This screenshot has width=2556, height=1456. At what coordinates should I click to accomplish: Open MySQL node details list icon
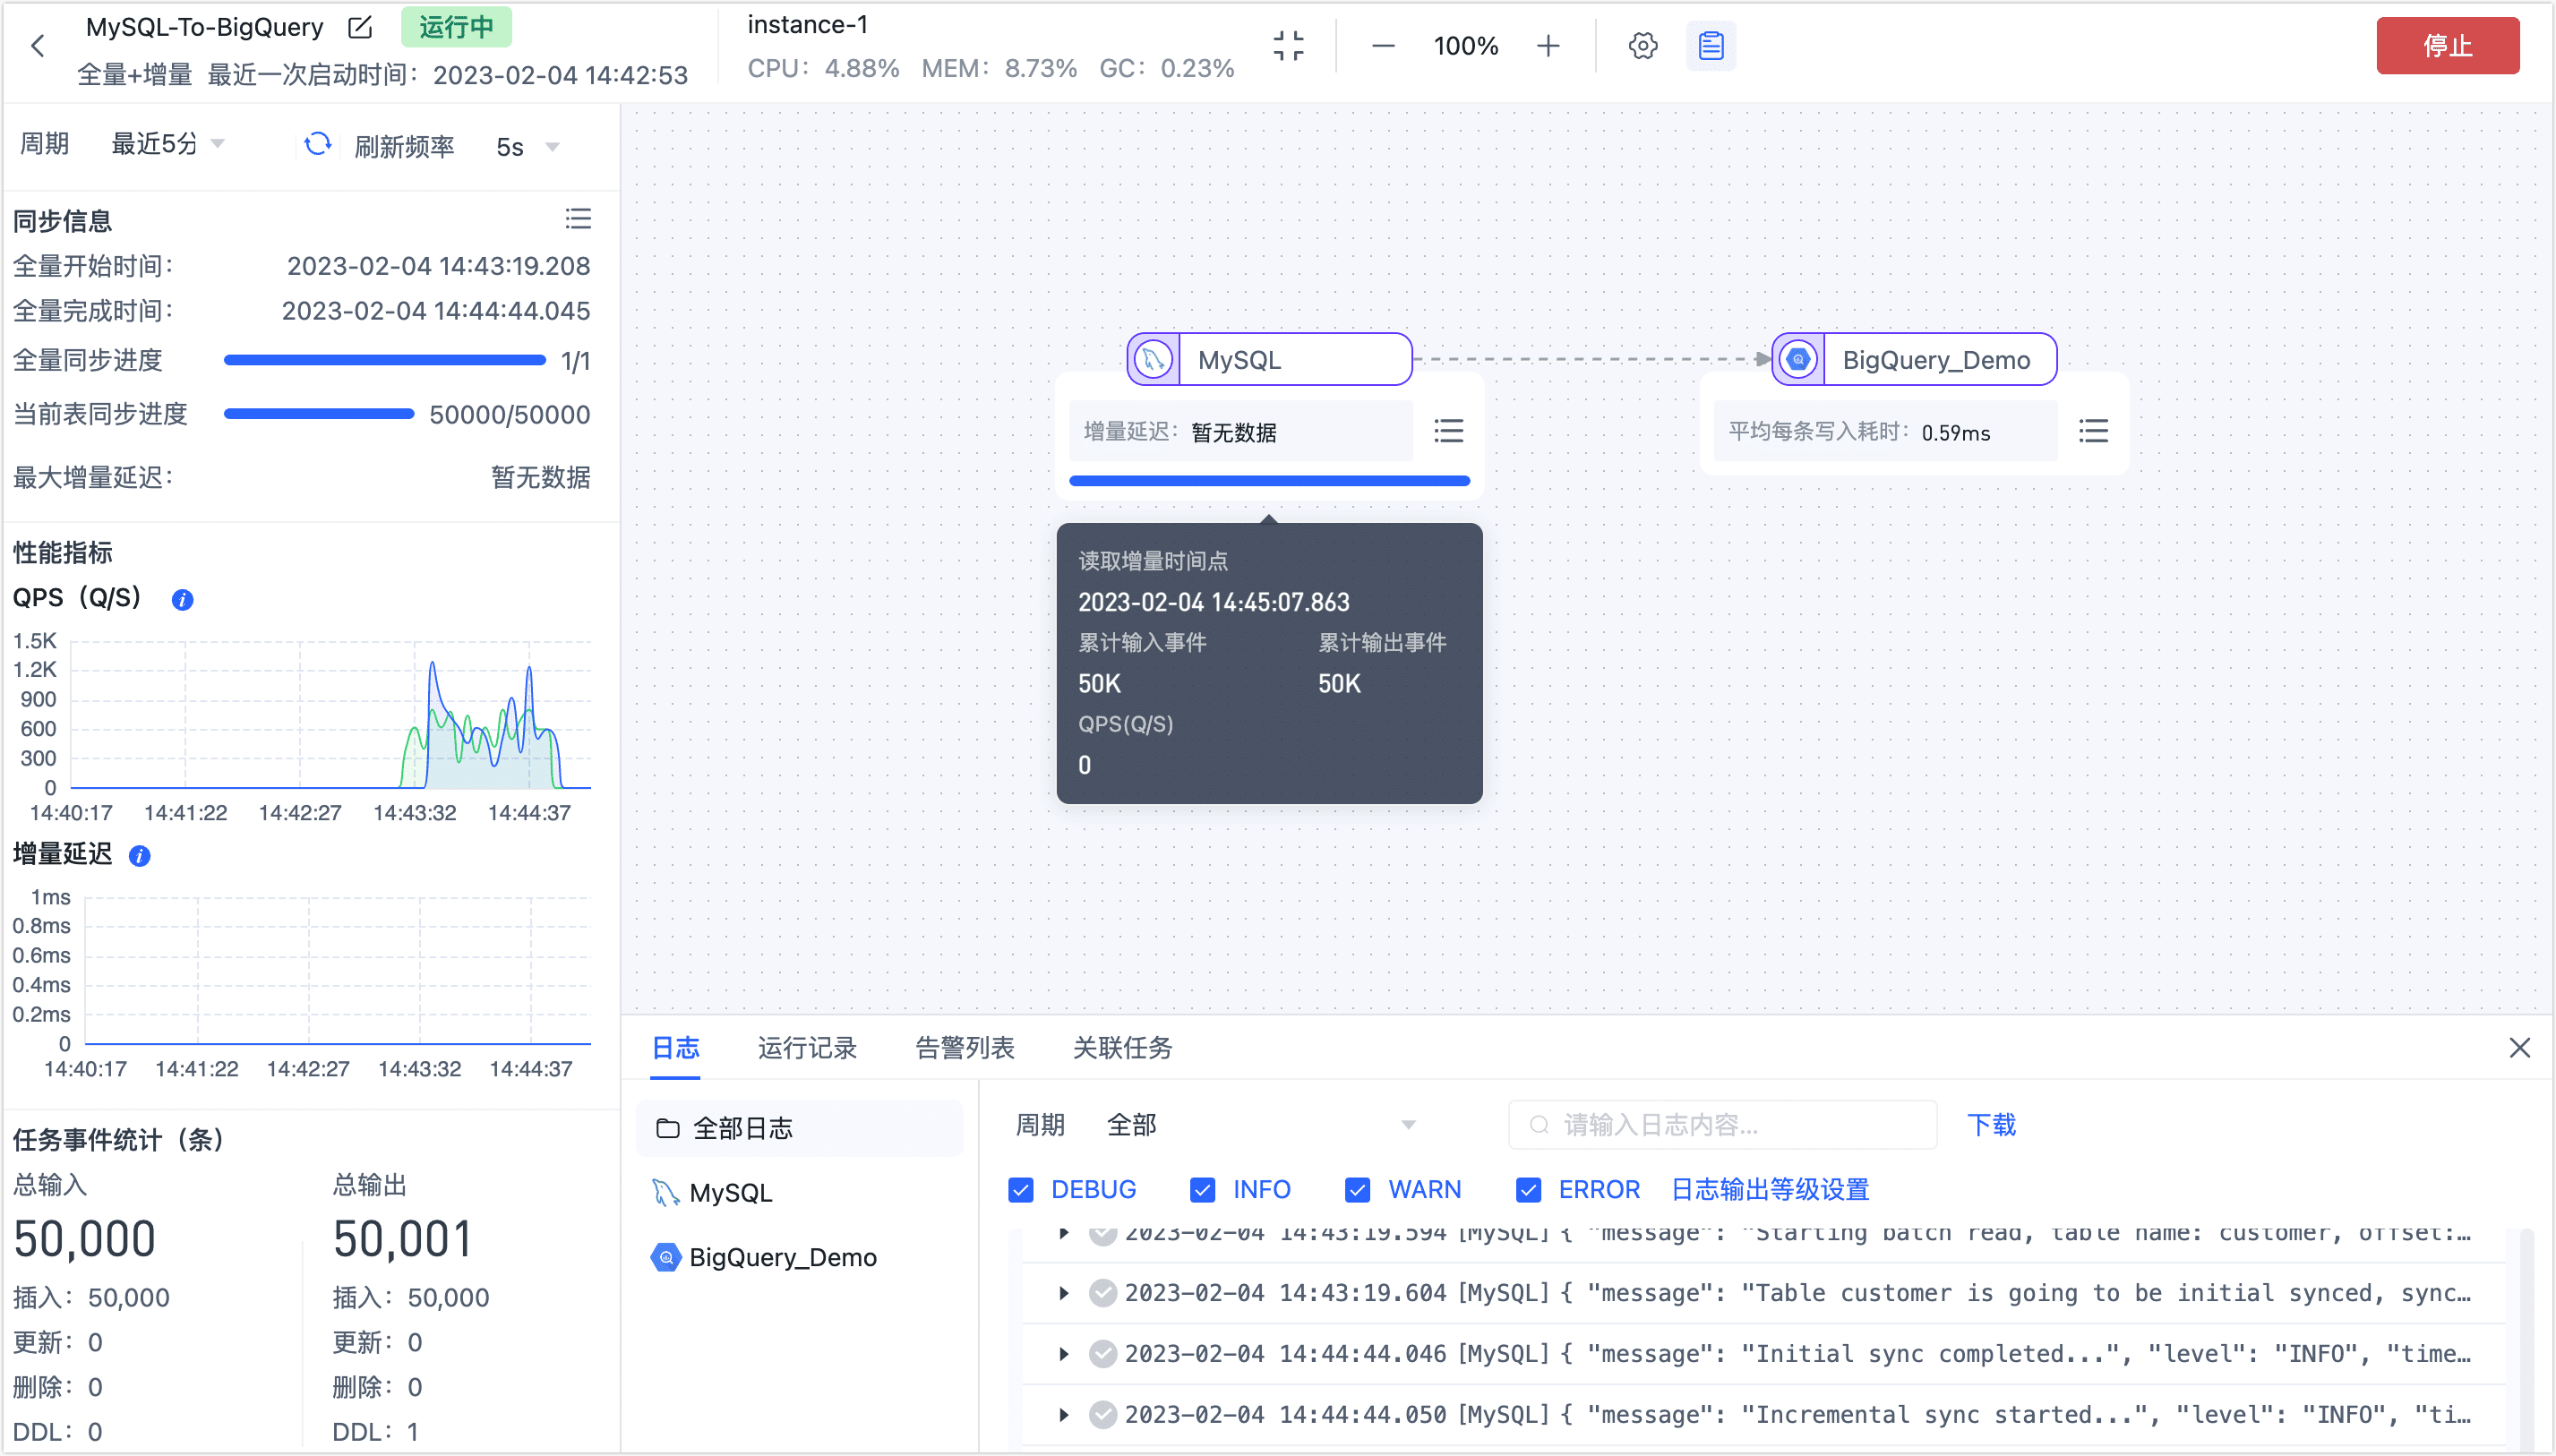1448,431
